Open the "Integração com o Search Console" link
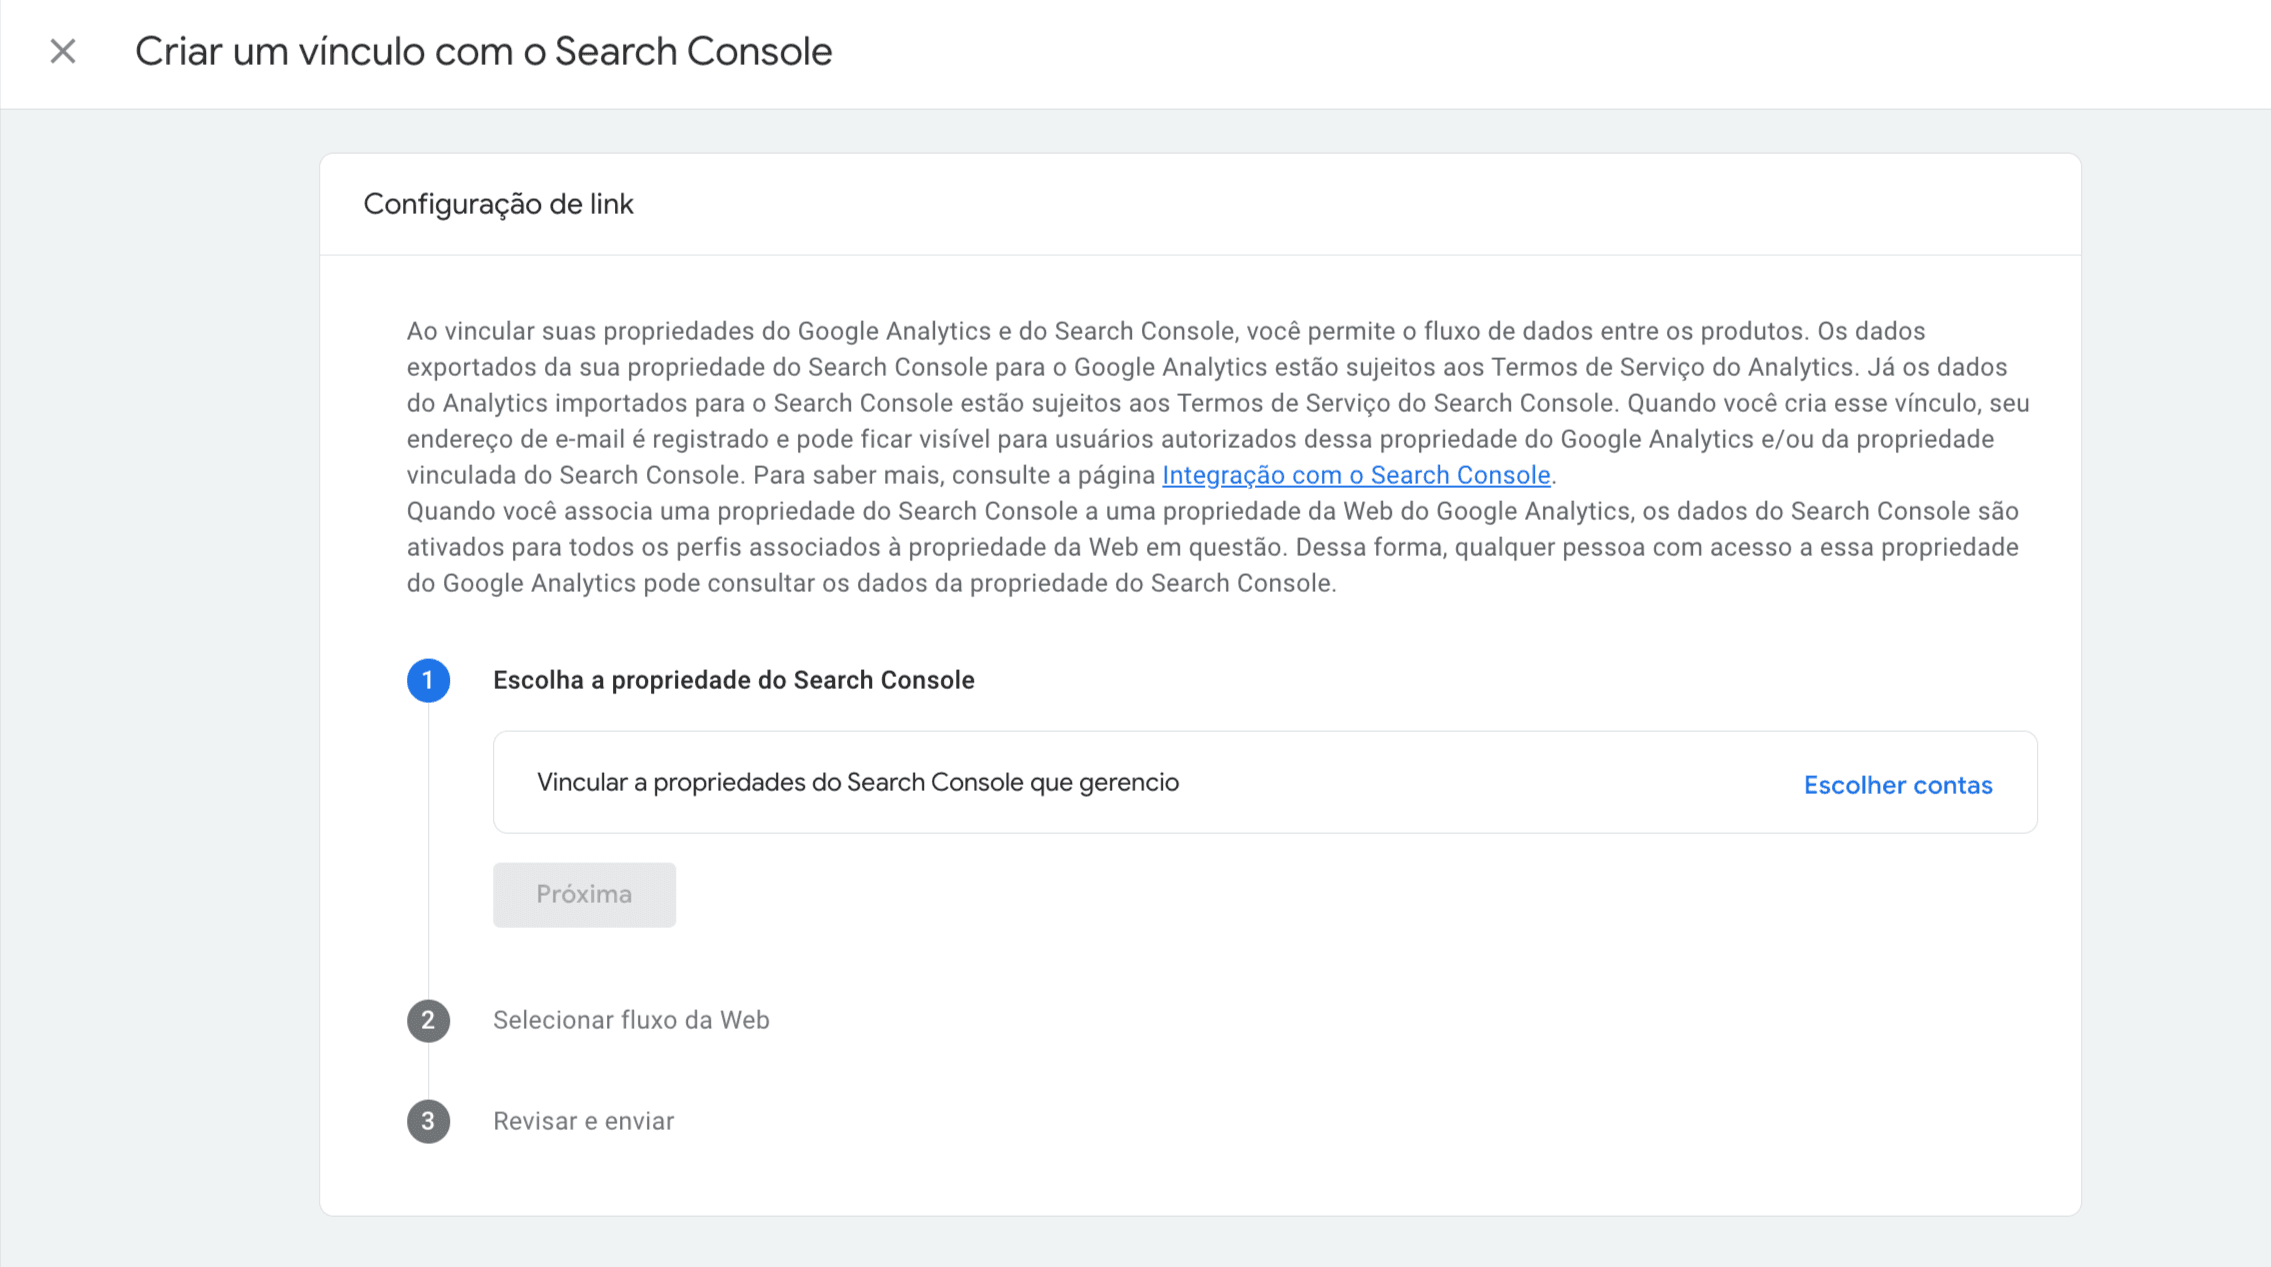 [1355, 475]
